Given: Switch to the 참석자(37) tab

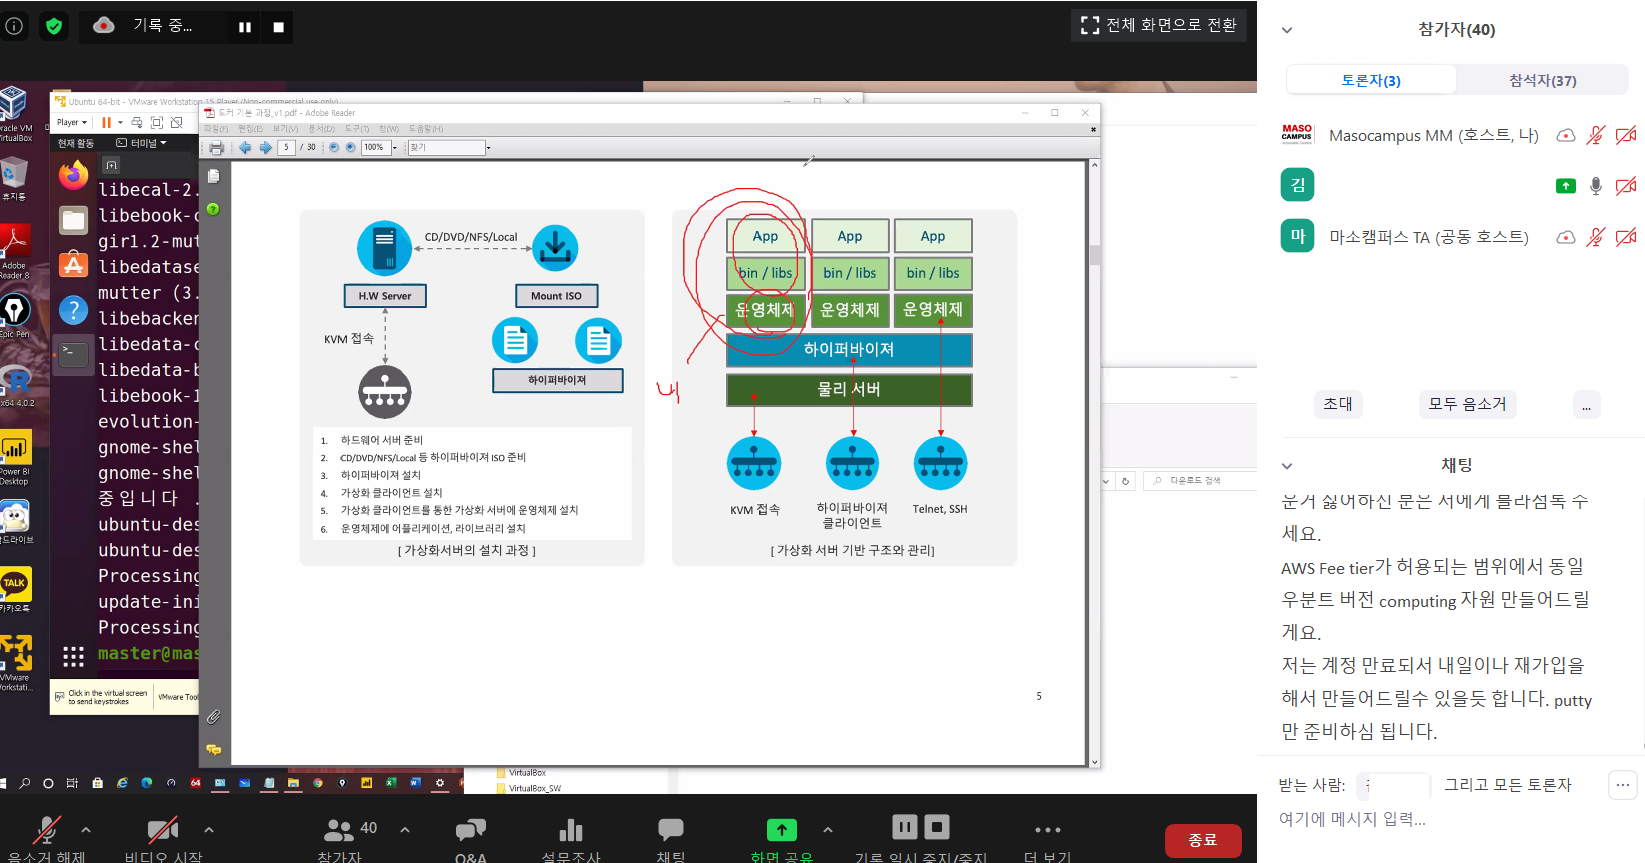Looking at the screenshot, I should tap(1542, 80).
